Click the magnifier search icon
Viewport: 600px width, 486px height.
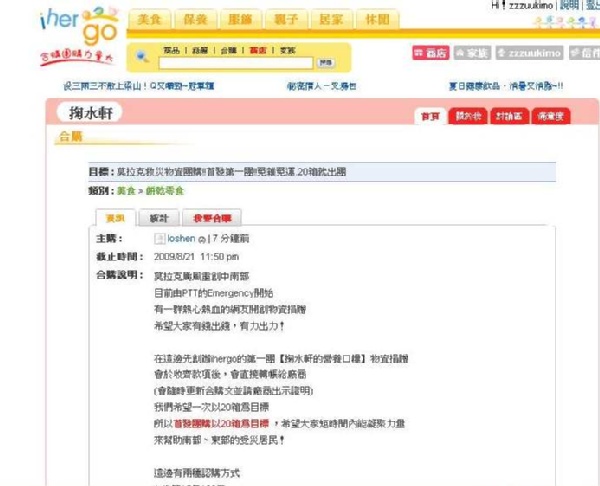(x=142, y=57)
